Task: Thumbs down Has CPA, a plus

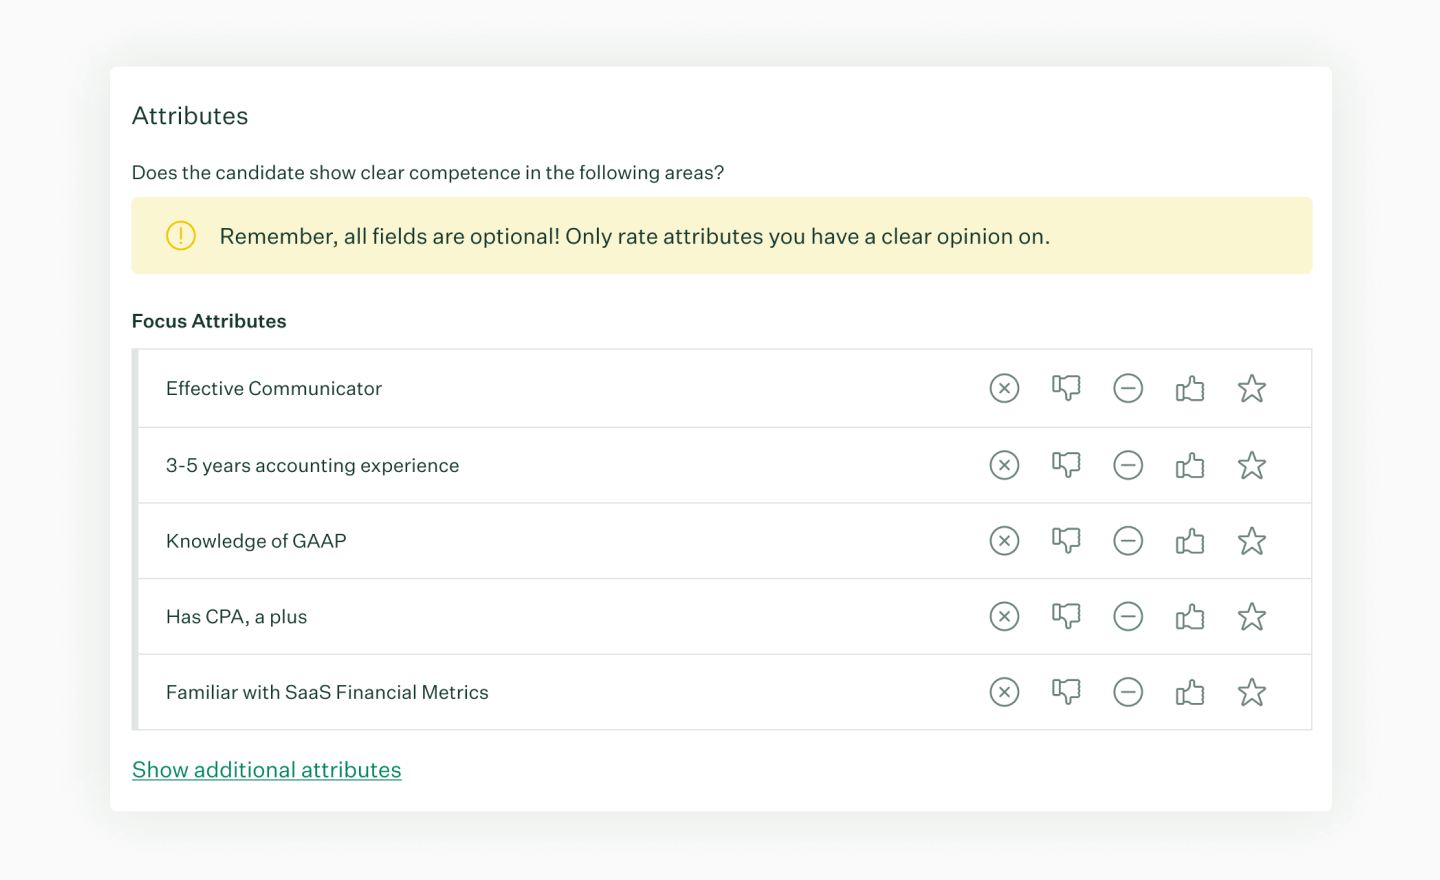Action: point(1066,616)
